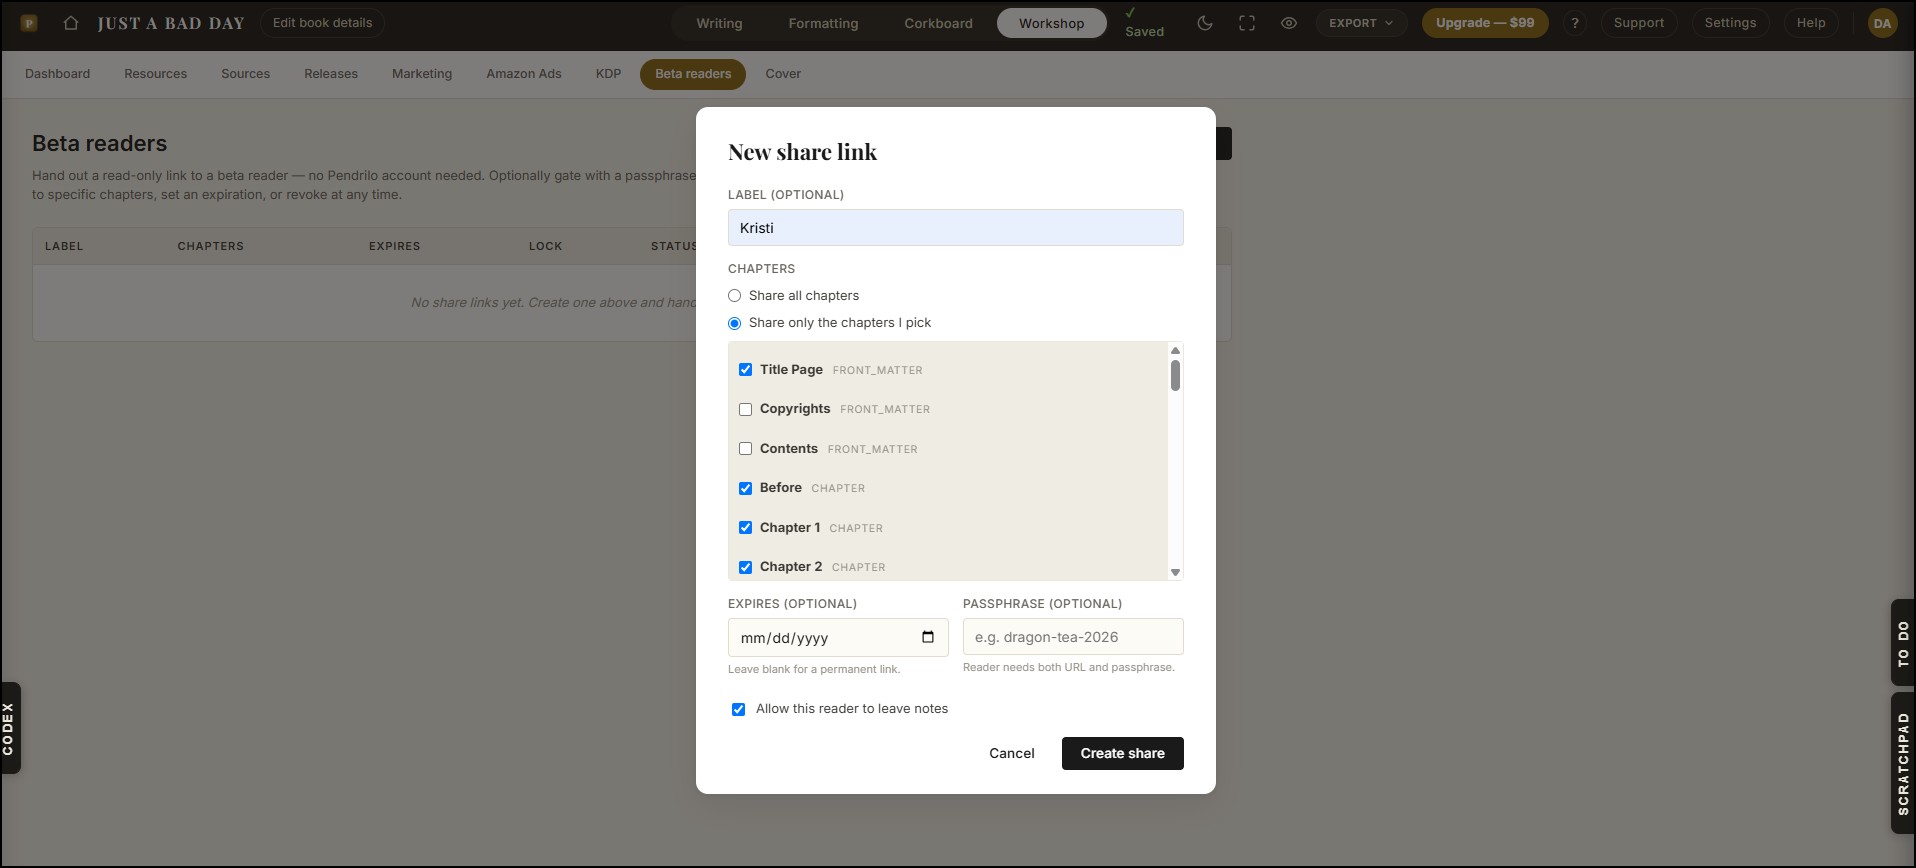The image size is (1916, 868).
Task: Uncheck the Chapter 1 checkbox
Action: 745,528
